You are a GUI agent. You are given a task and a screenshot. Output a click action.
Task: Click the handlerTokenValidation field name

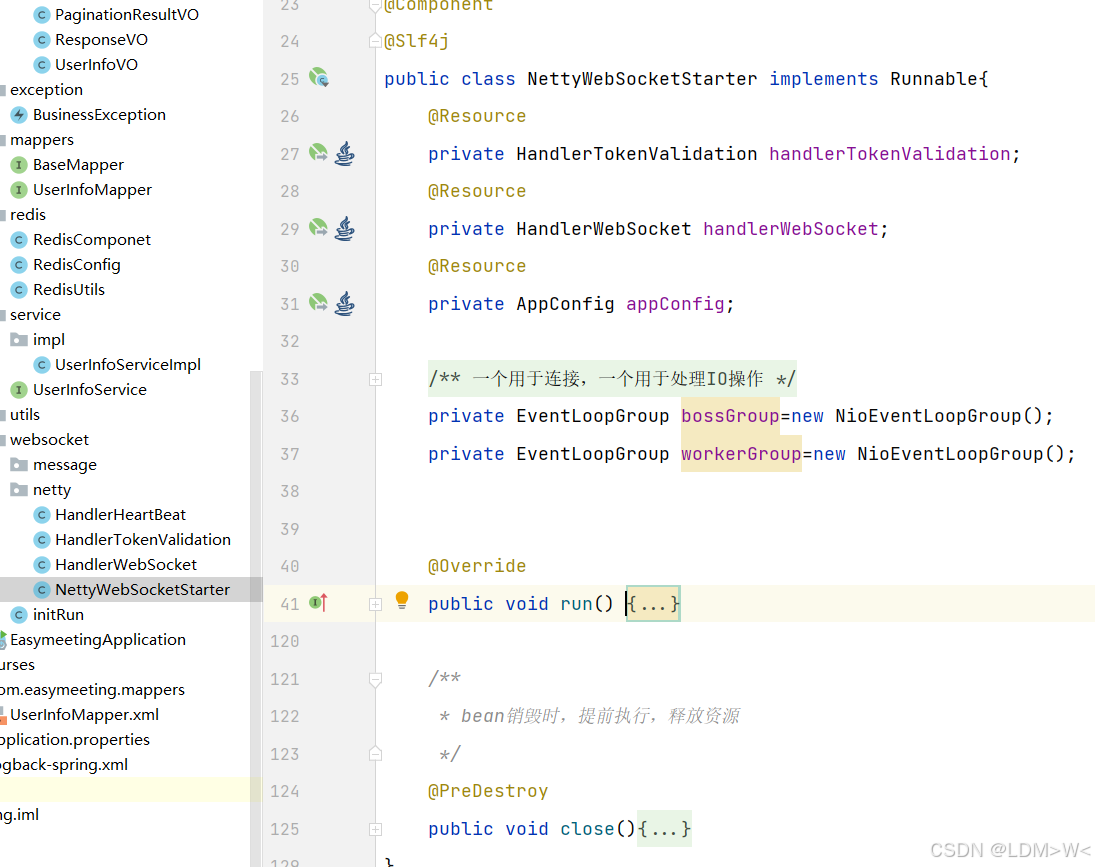tap(889, 154)
